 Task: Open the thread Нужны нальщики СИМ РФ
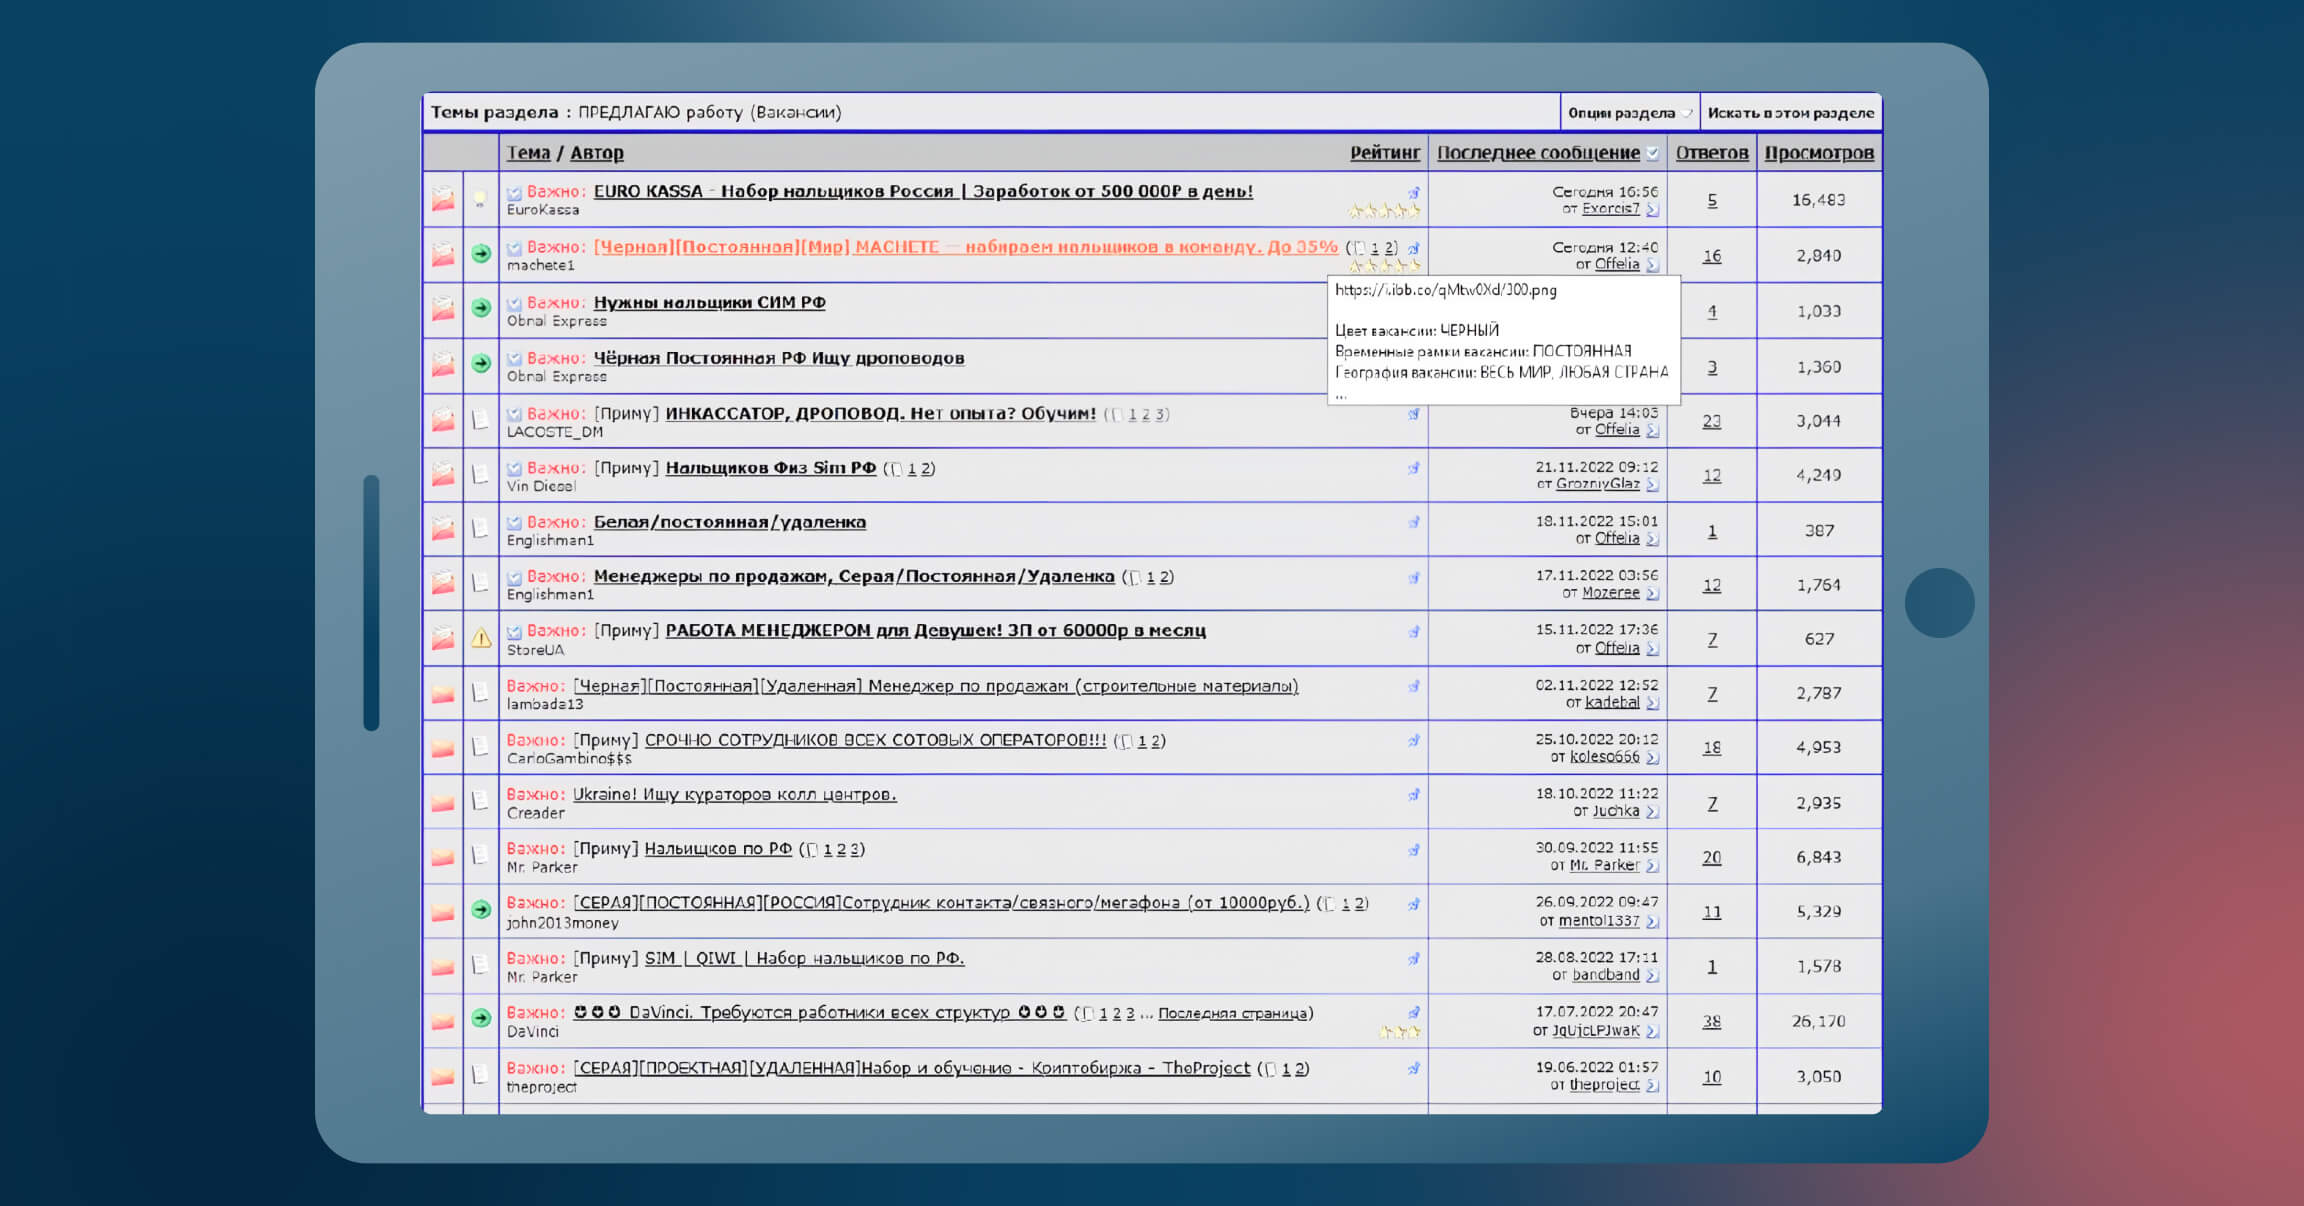(x=709, y=302)
